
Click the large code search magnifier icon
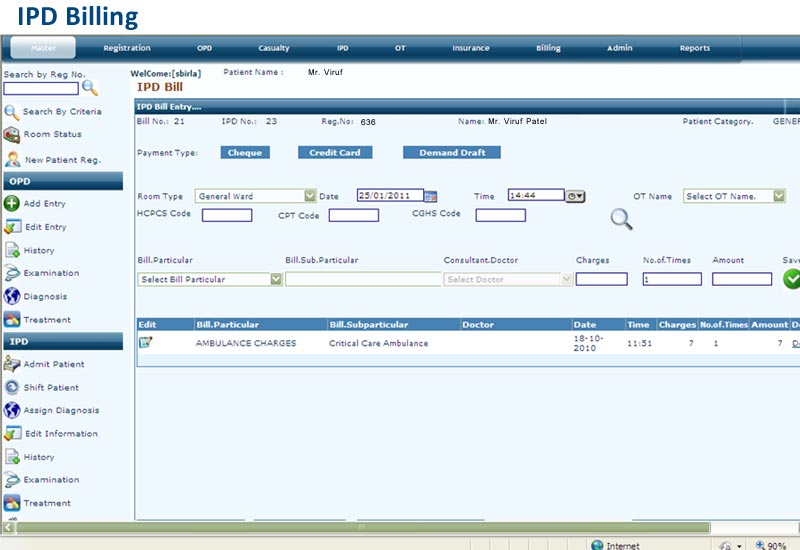tap(621, 219)
